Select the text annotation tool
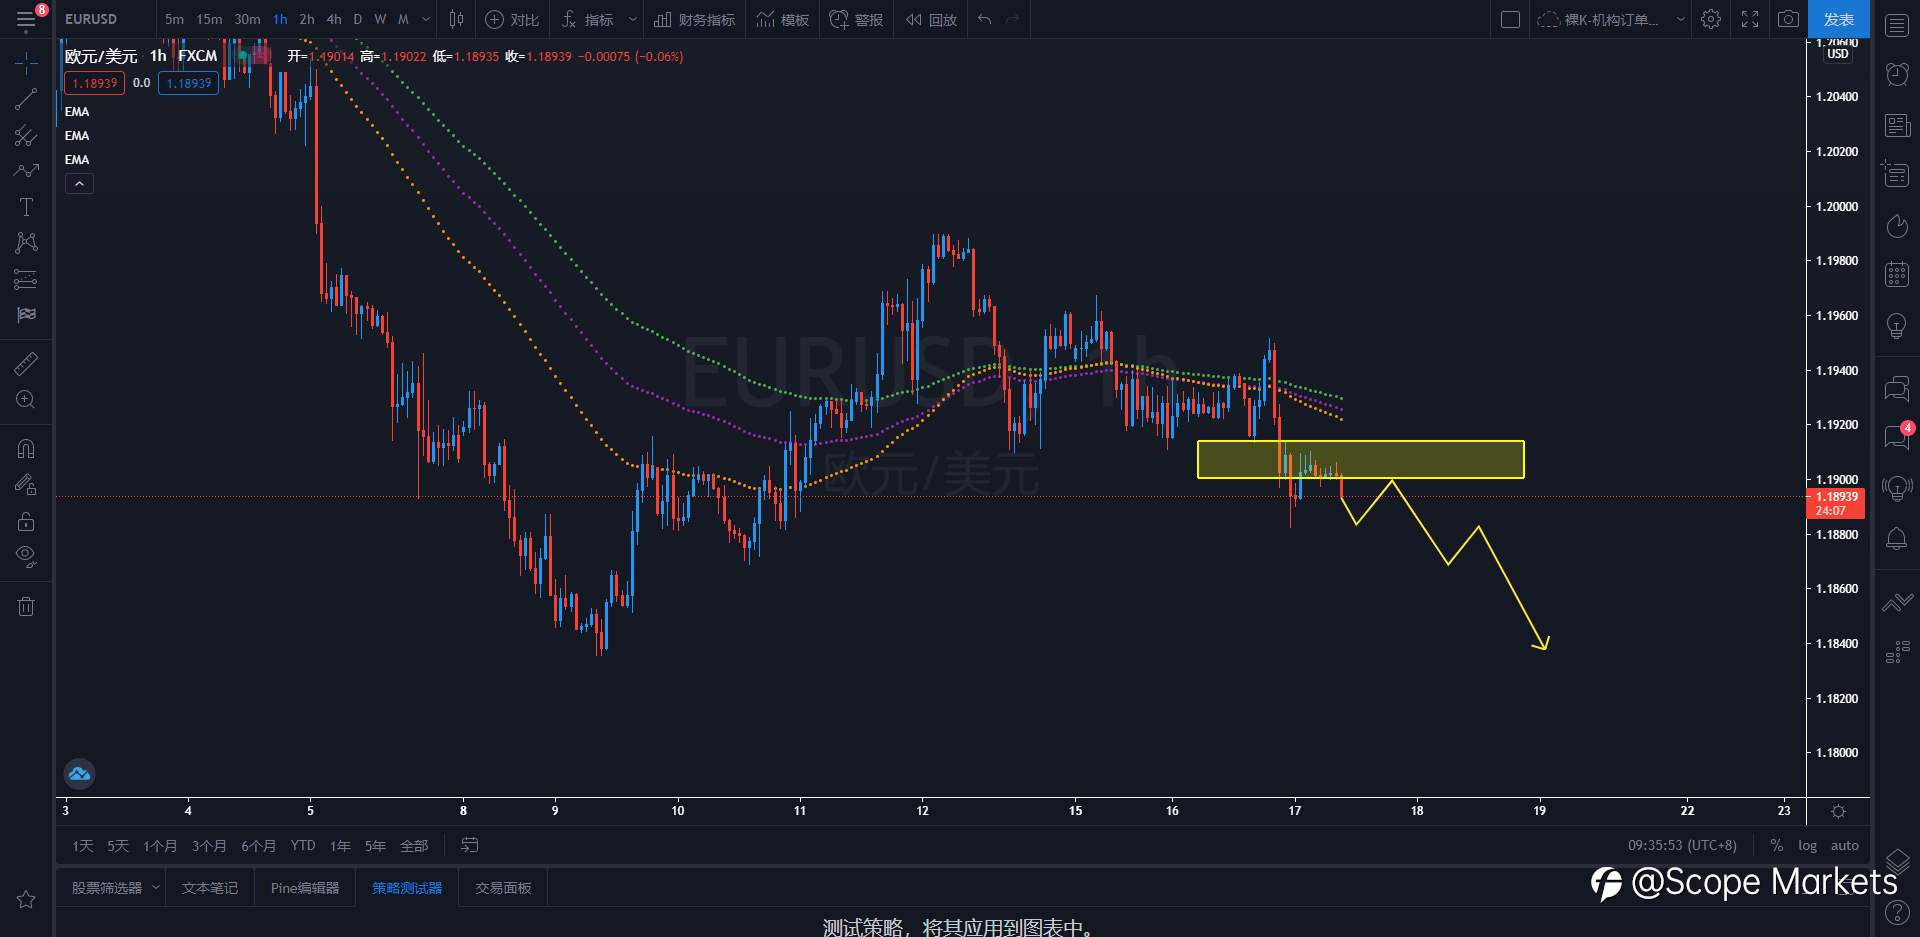This screenshot has width=1920, height=937. 26,207
